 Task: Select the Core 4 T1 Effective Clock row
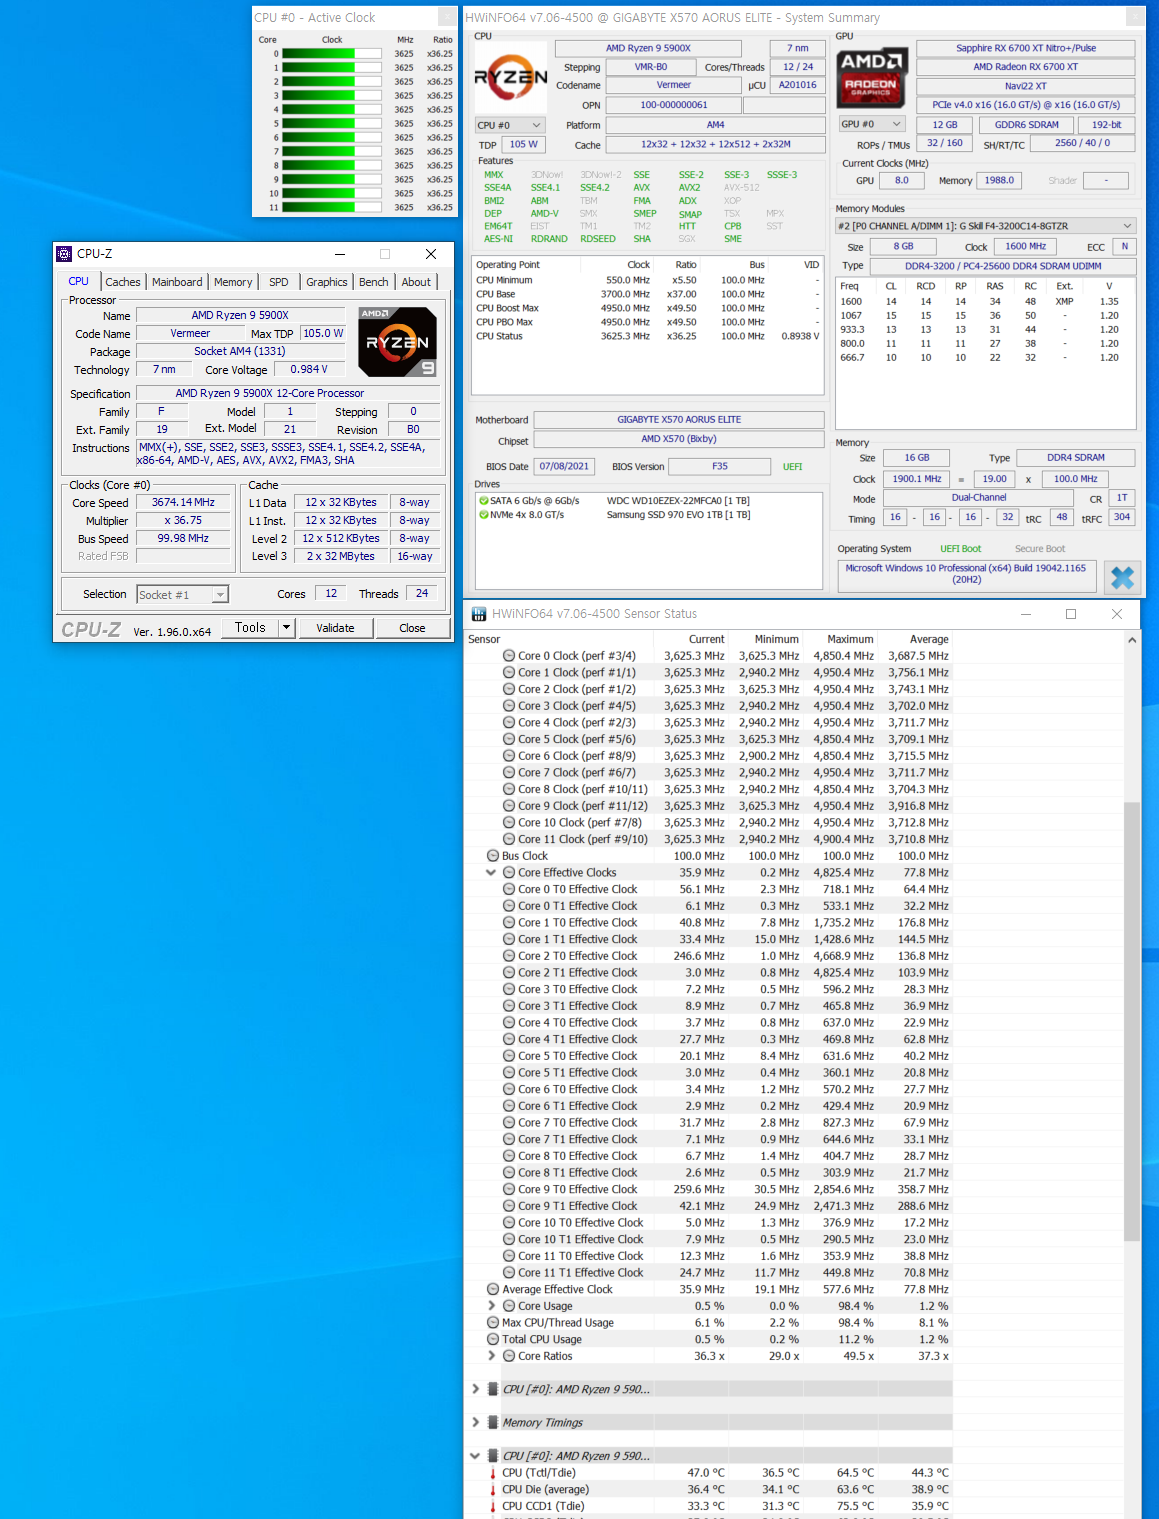point(709,1039)
